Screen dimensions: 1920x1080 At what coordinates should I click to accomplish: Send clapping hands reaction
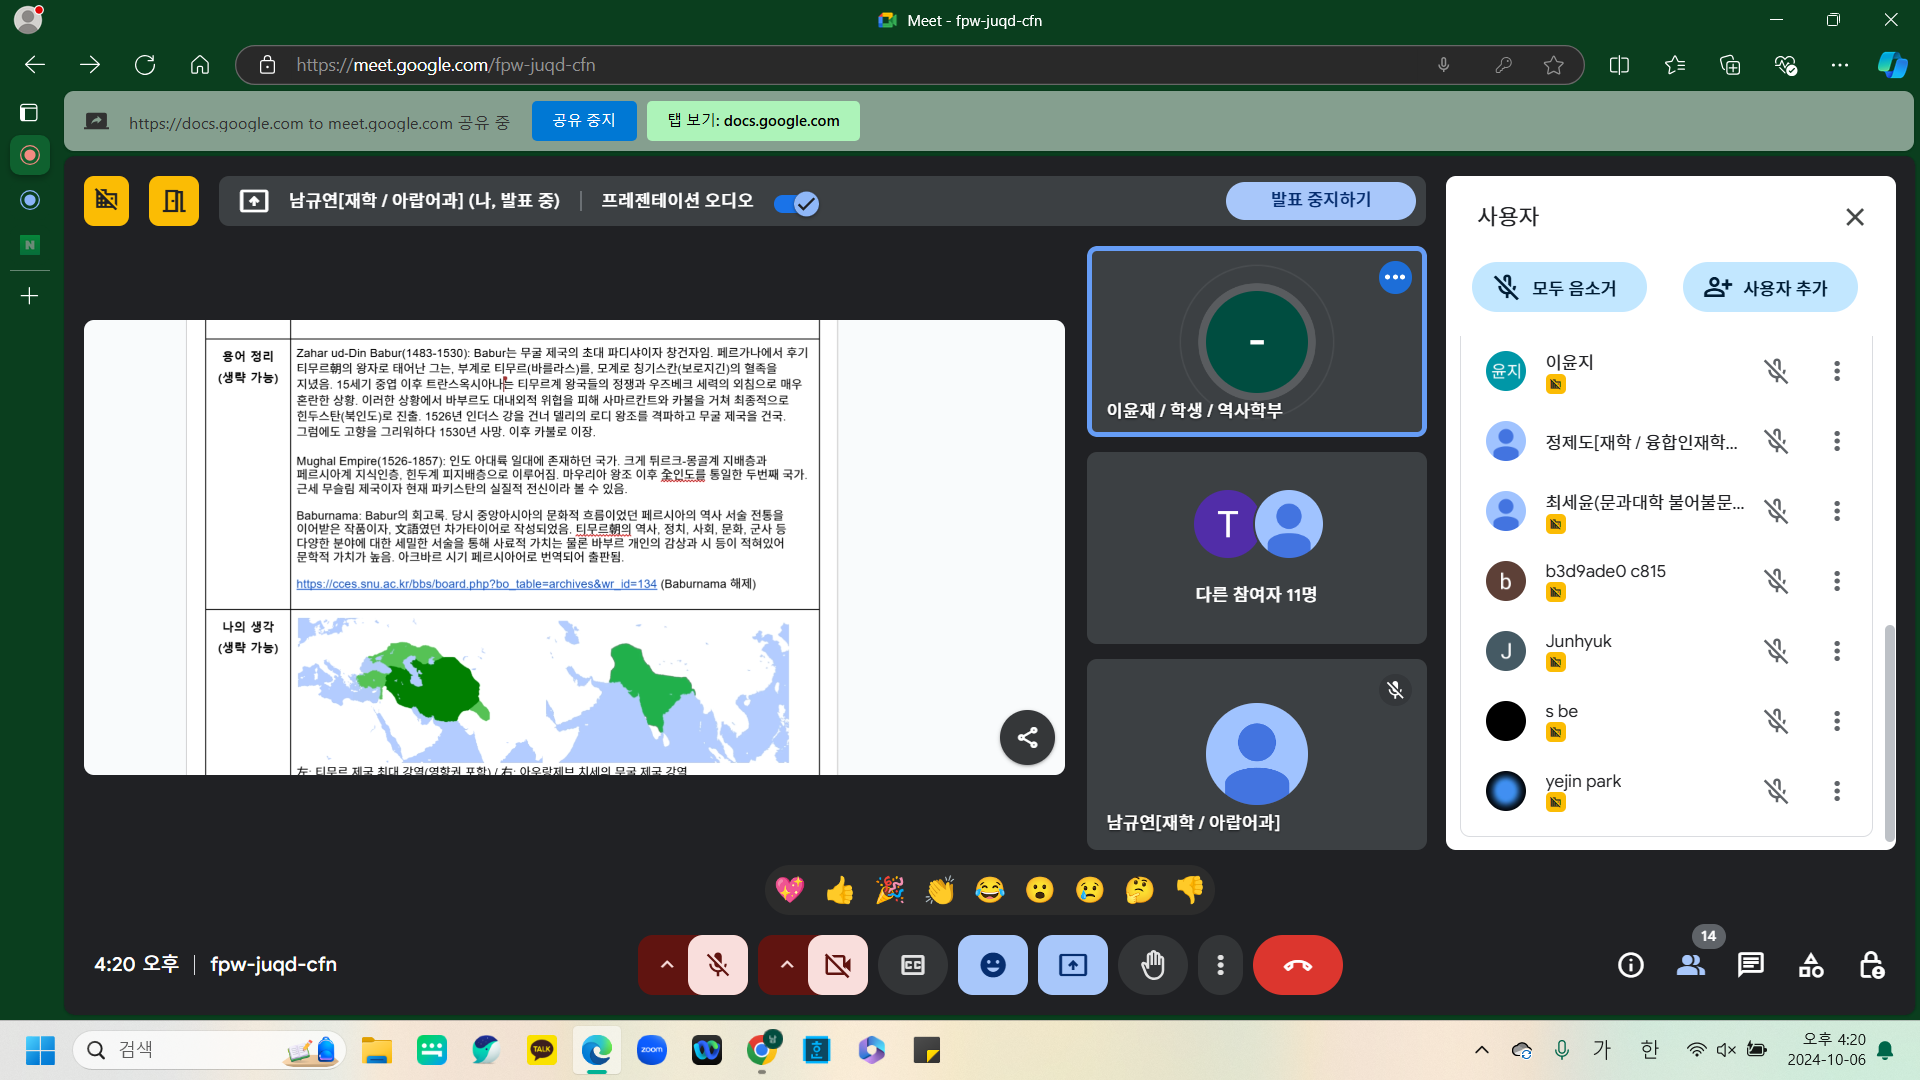pyautogui.click(x=940, y=890)
